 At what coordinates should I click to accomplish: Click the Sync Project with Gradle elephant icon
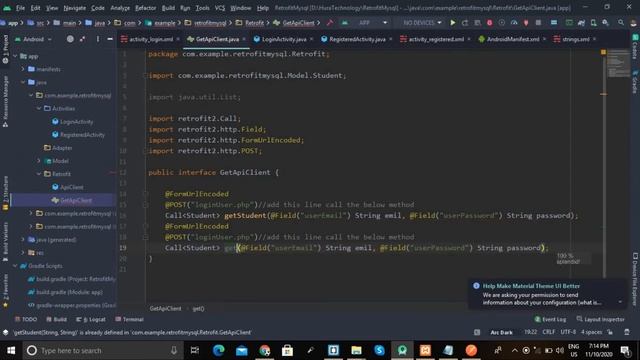(581, 23)
